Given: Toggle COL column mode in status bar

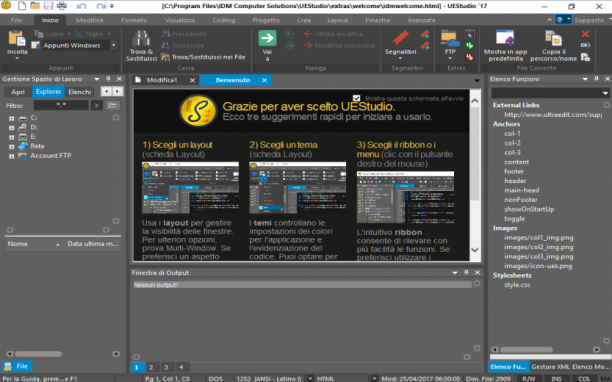Looking at the screenshot, I should coord(584,378).
